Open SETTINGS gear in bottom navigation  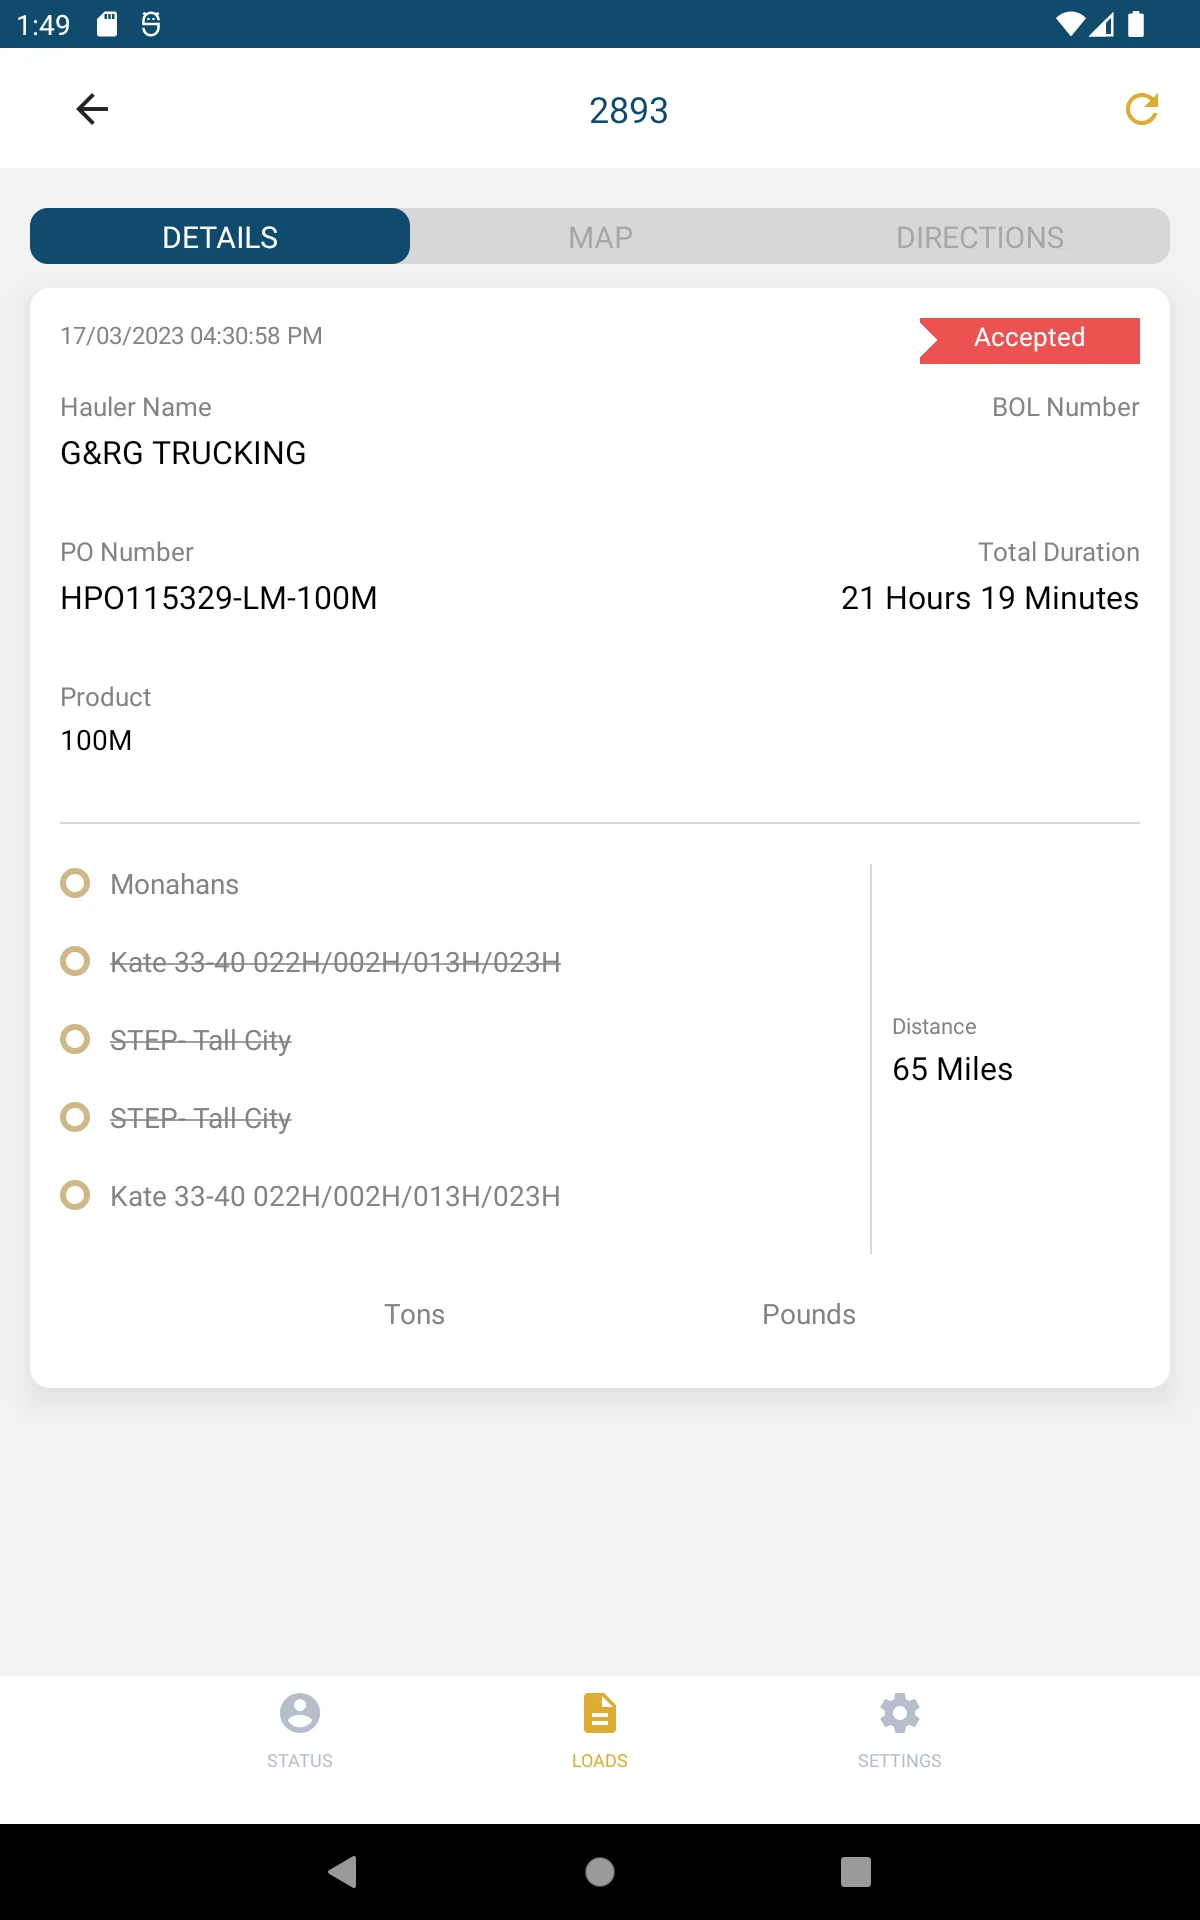900,1731
